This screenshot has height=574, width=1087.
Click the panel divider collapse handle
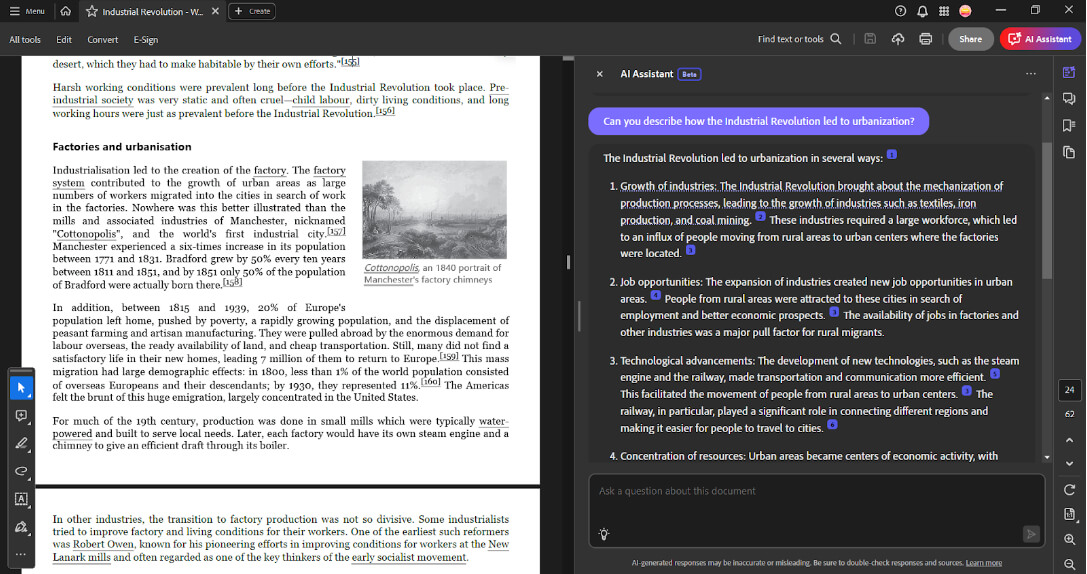(x=568, y=262)
